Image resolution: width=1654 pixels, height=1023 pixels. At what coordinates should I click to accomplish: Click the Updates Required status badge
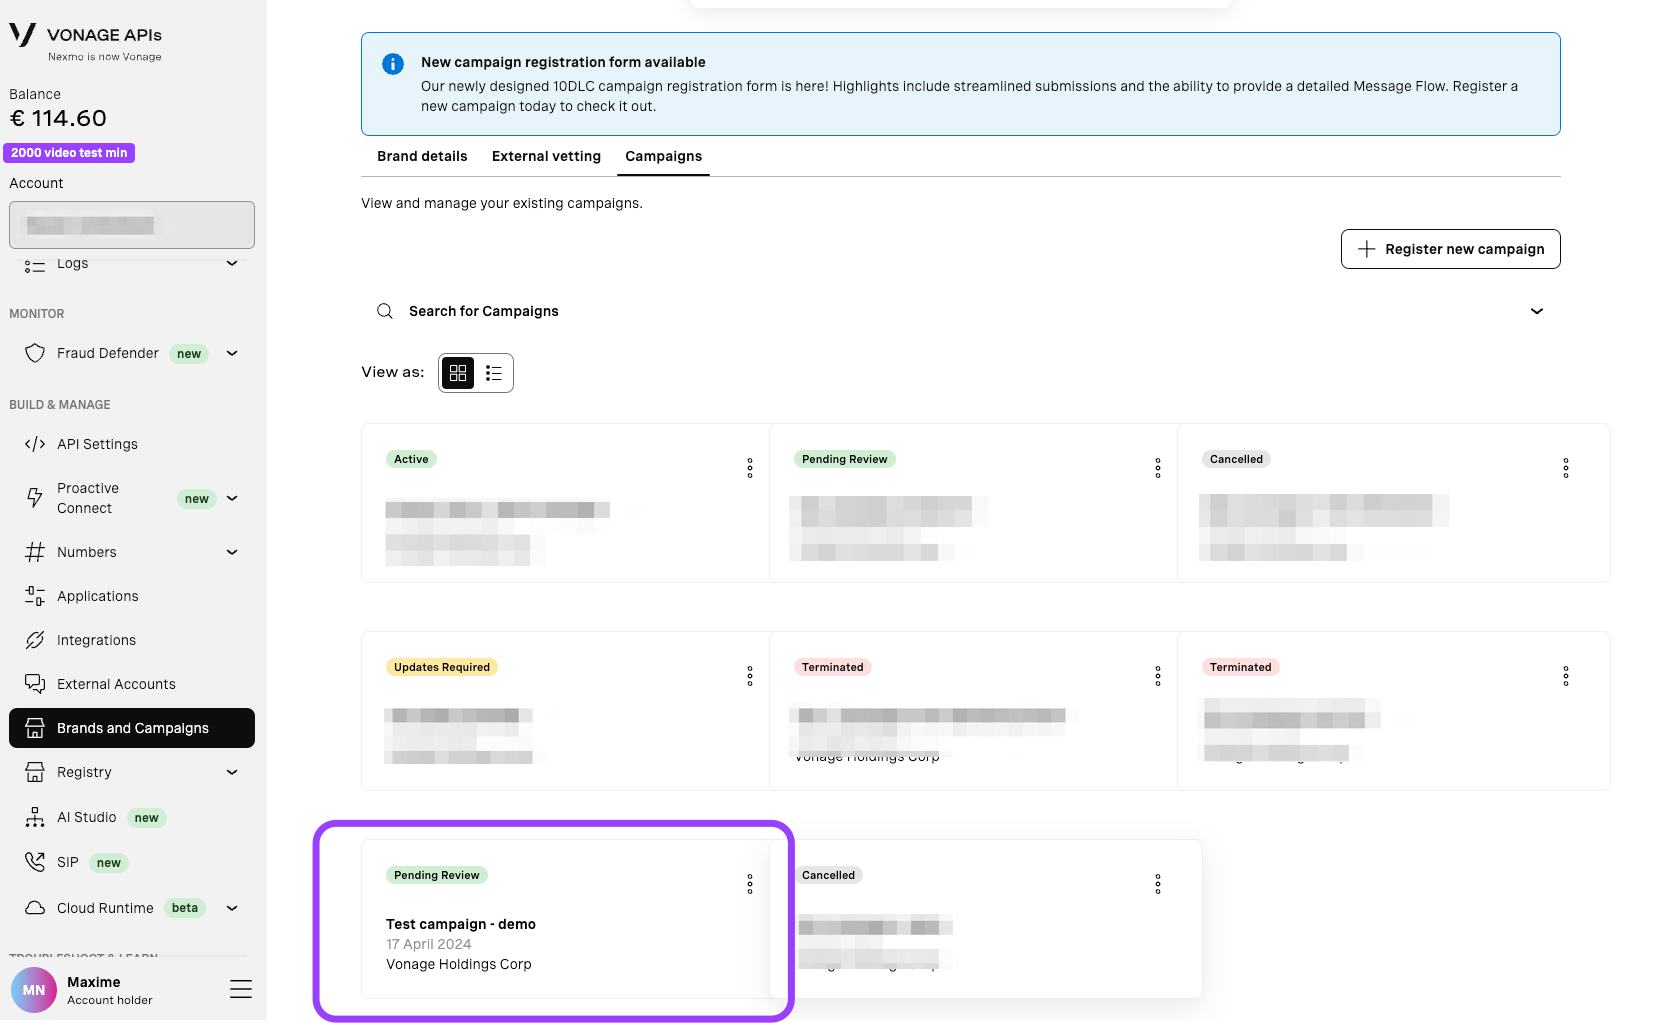(x=442, y=667)
